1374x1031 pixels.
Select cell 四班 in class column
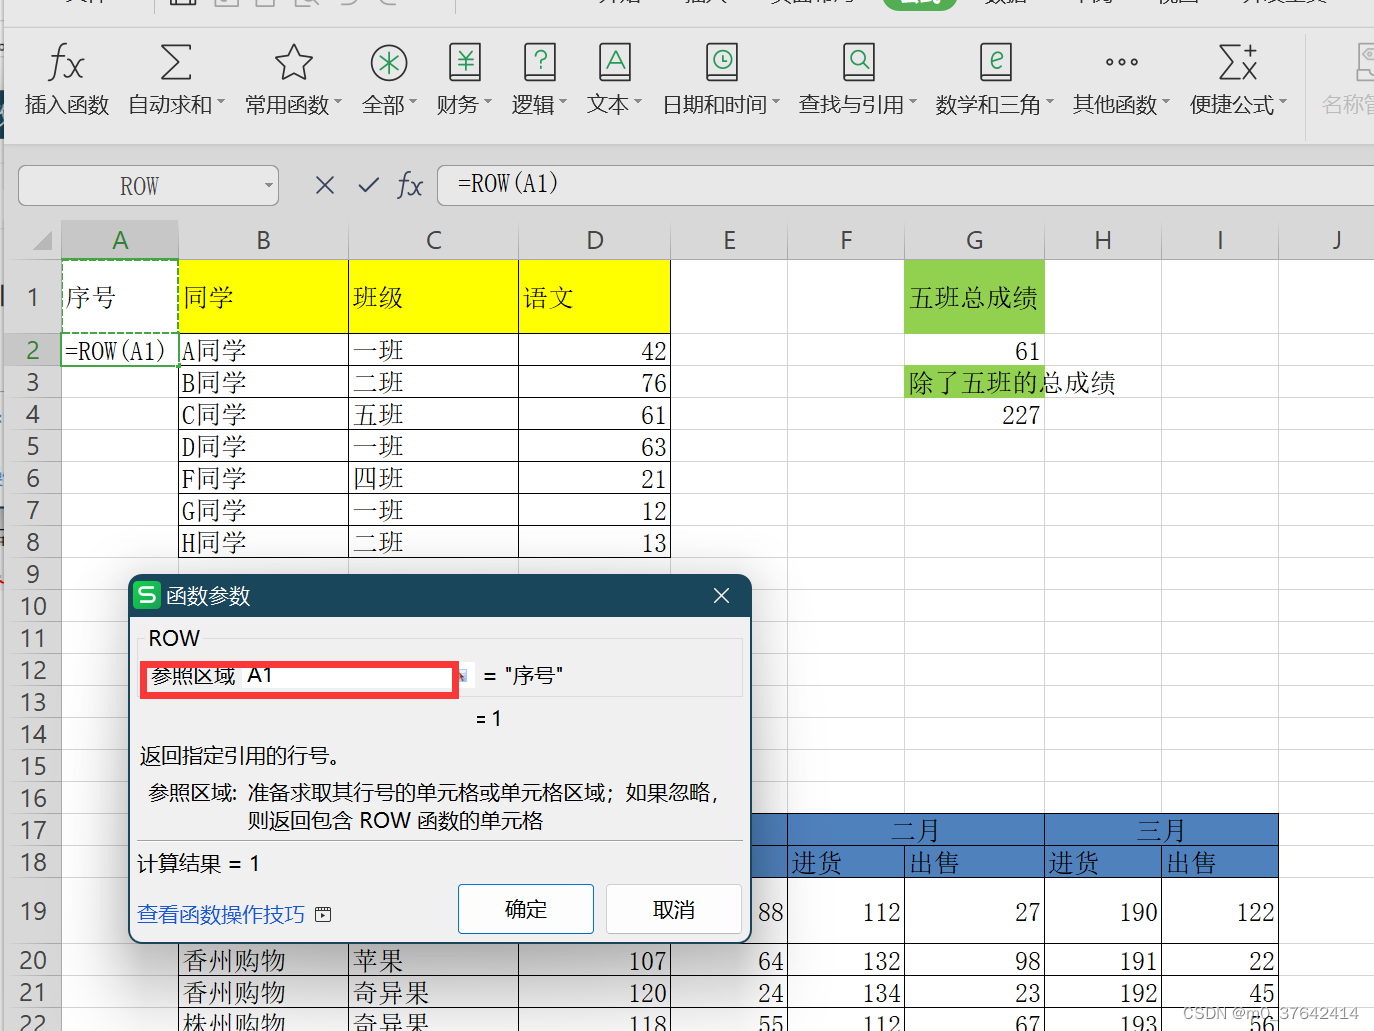pos(433,478)
